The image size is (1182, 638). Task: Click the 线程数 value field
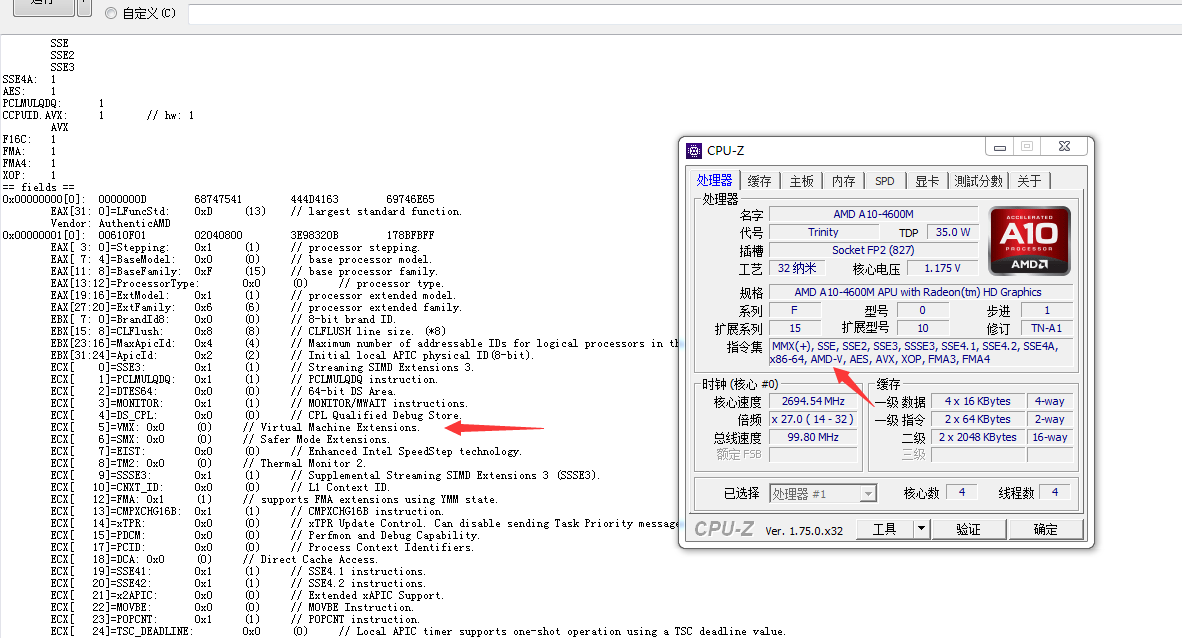pyautogui.click(x=1055, y=492)
